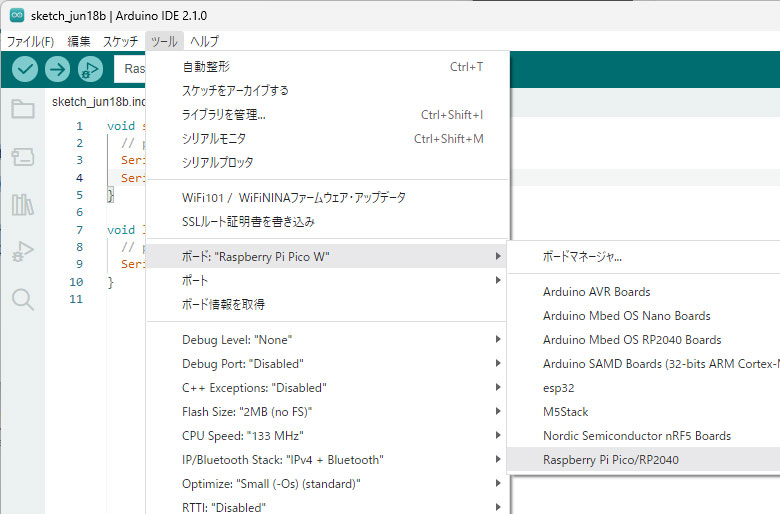Select M5Stack board package
The image size is (780, 514).
(644, 411)
